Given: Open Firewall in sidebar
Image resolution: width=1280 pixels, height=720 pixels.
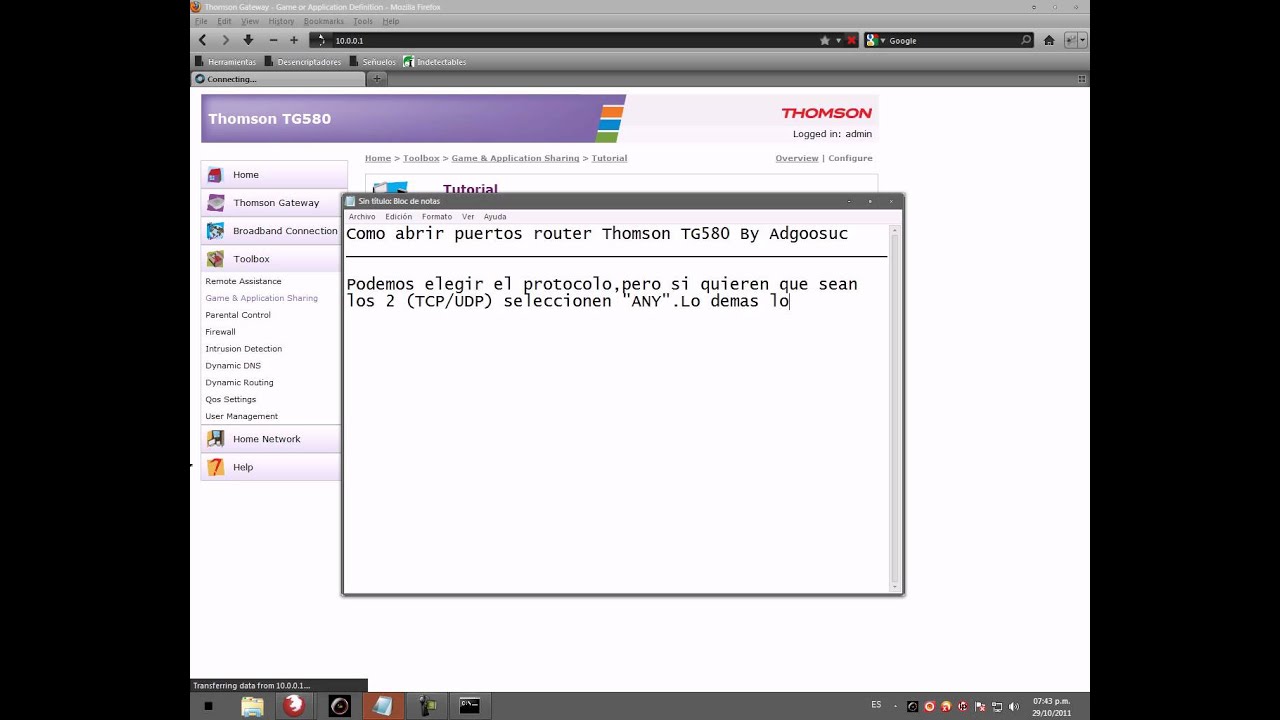Looking at the screenshot, I should (x=220, y=332).
